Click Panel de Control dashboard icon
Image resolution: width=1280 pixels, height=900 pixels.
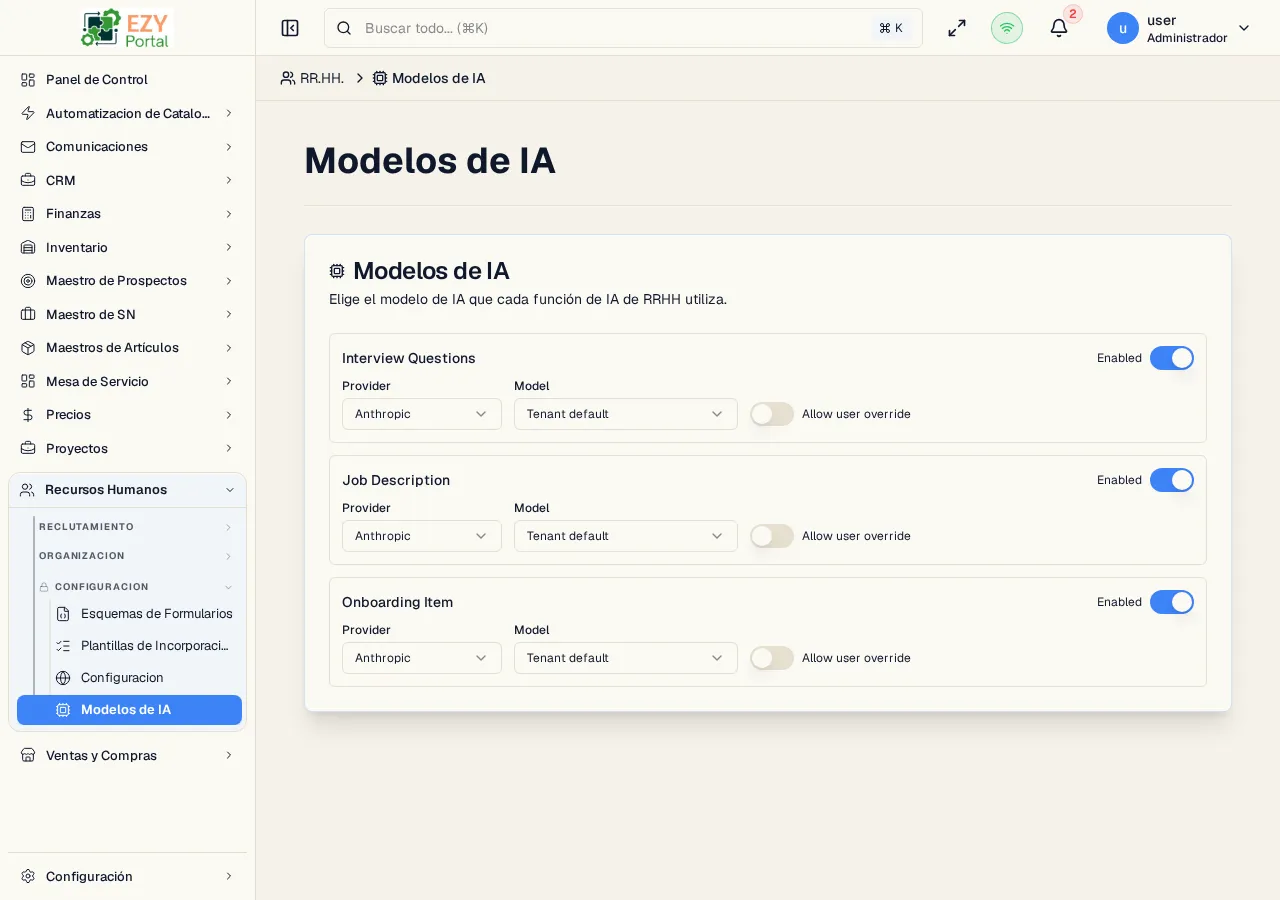(28, 80)
